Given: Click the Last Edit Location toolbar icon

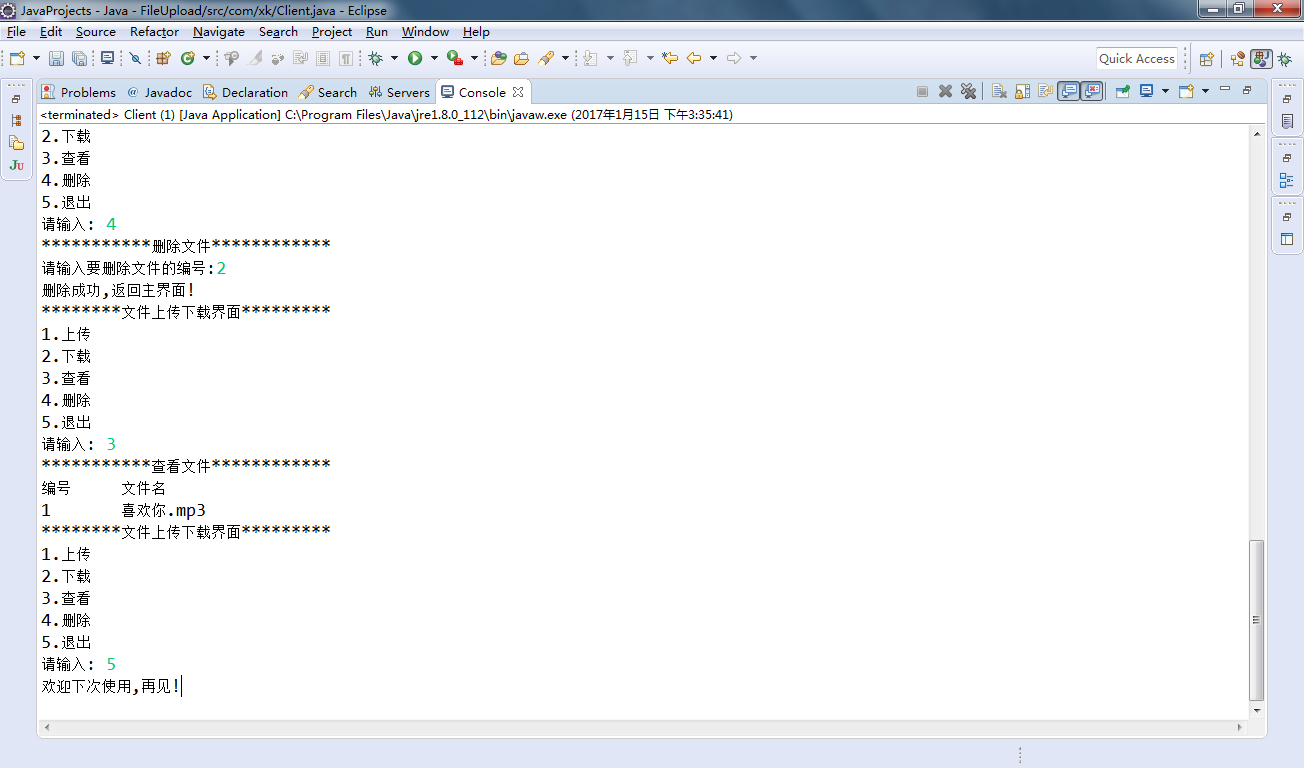Looking at the screenshot, I should [670, 58].
